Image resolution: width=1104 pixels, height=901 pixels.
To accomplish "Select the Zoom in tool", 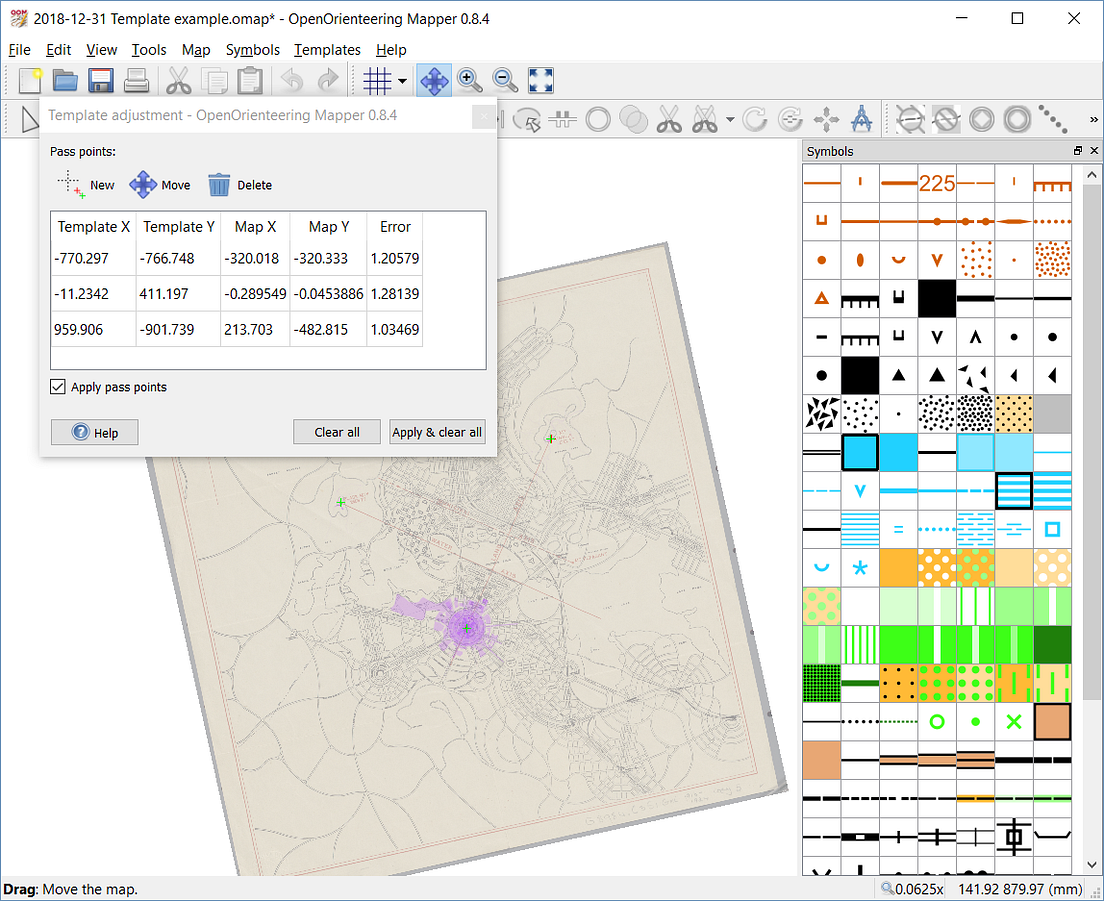I will (x=470, y=80).
